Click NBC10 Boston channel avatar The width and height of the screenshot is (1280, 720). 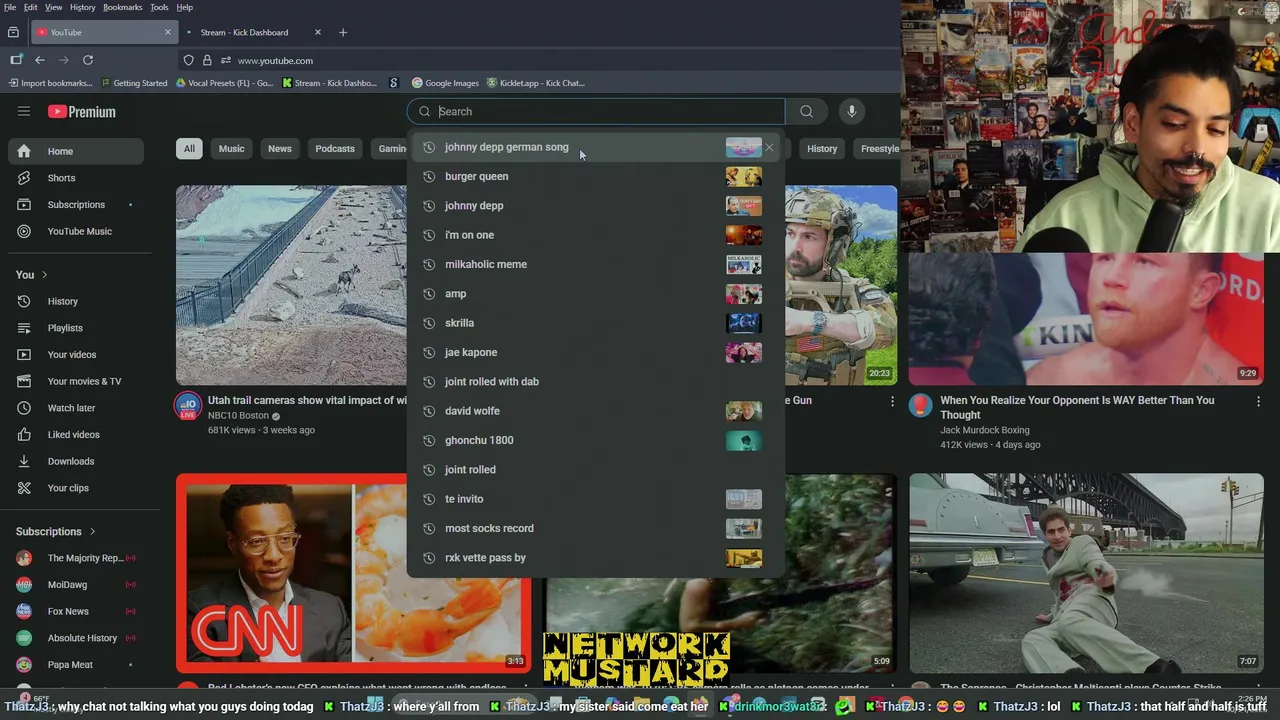[x=188, y=406]
